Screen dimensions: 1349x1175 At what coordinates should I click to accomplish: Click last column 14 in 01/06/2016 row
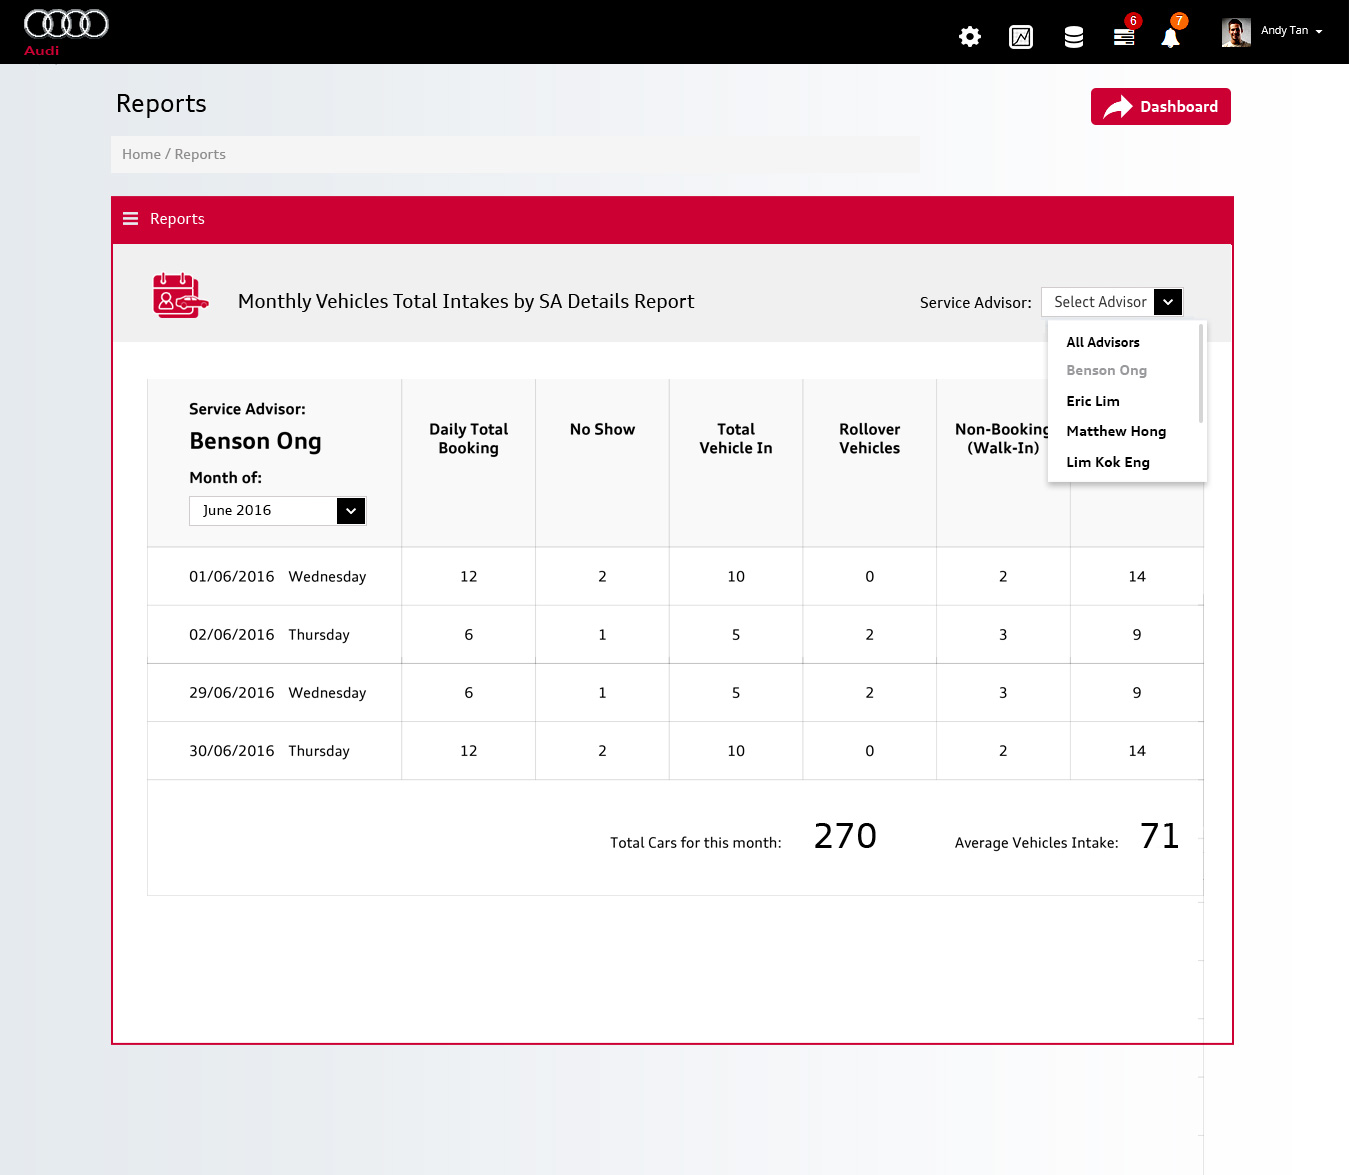coord(1137,577)
